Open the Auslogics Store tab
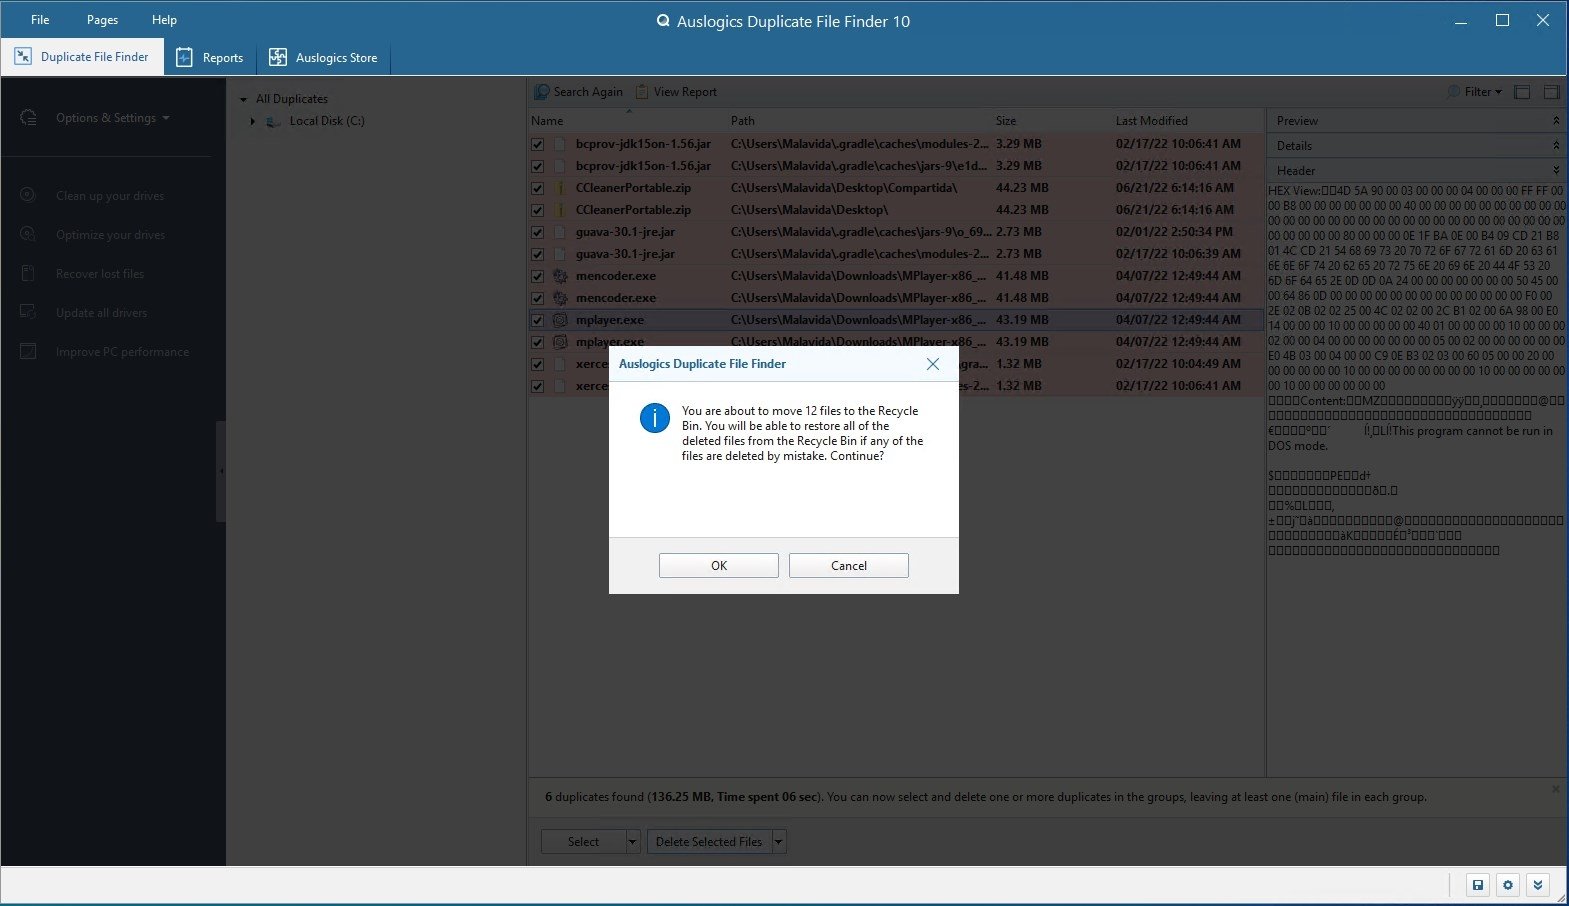Screen dimensions: 1569x906 click(x=323, y=57)
